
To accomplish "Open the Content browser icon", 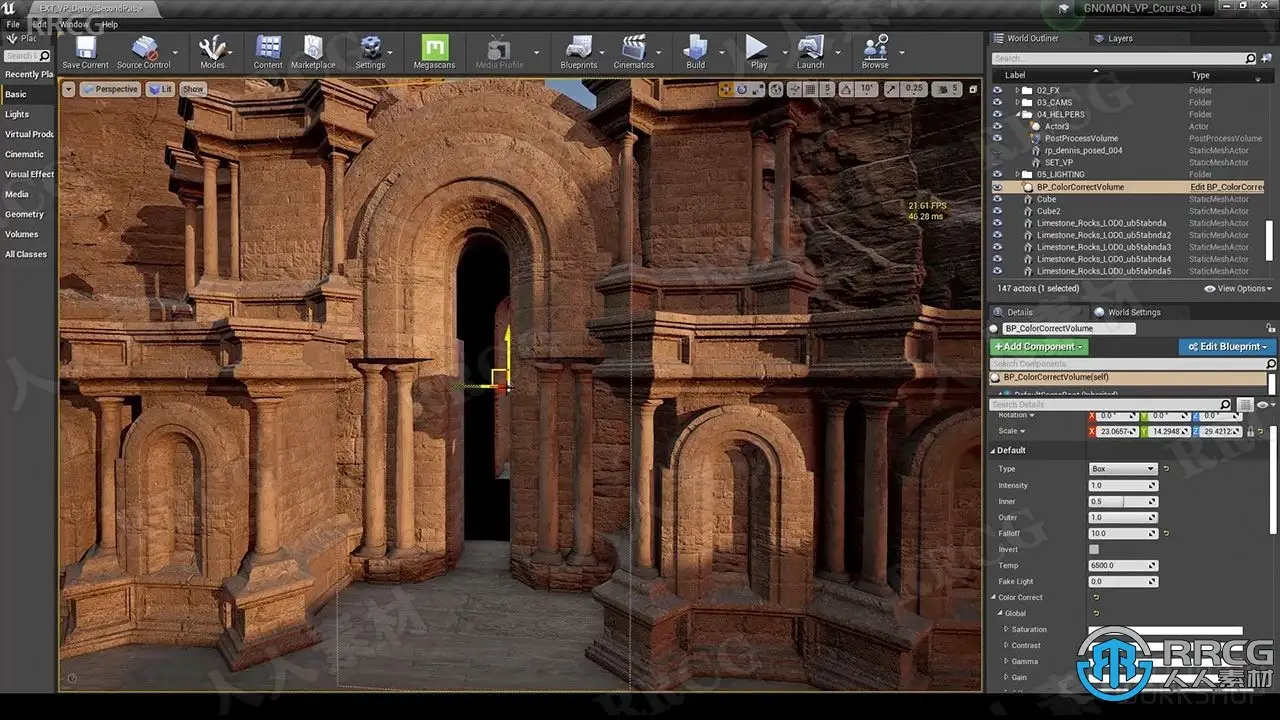I will (268, 48).
